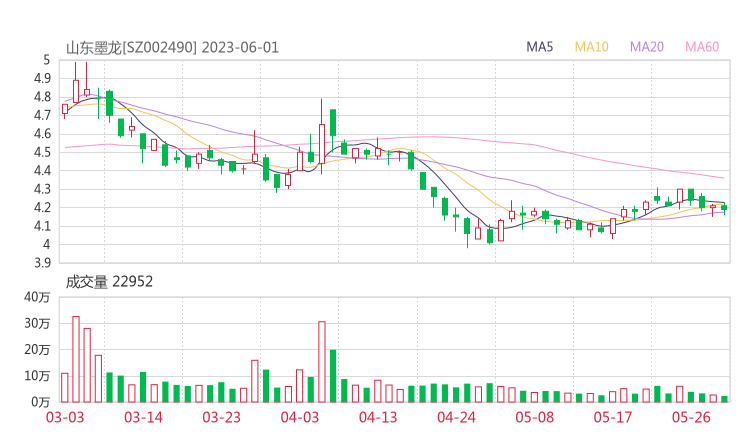Select the 03-14 date label
This screenshot has width=740, height=440.
[144, 418]
